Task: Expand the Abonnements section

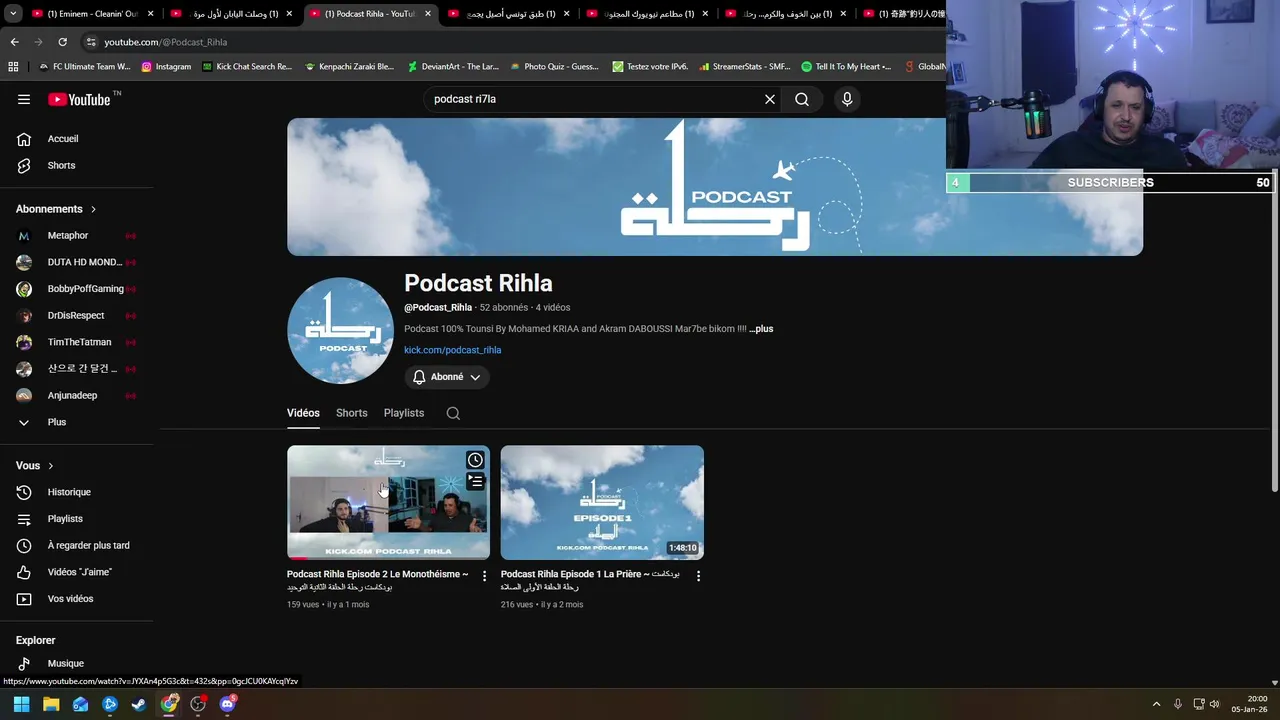Action: tap(56, 209)
